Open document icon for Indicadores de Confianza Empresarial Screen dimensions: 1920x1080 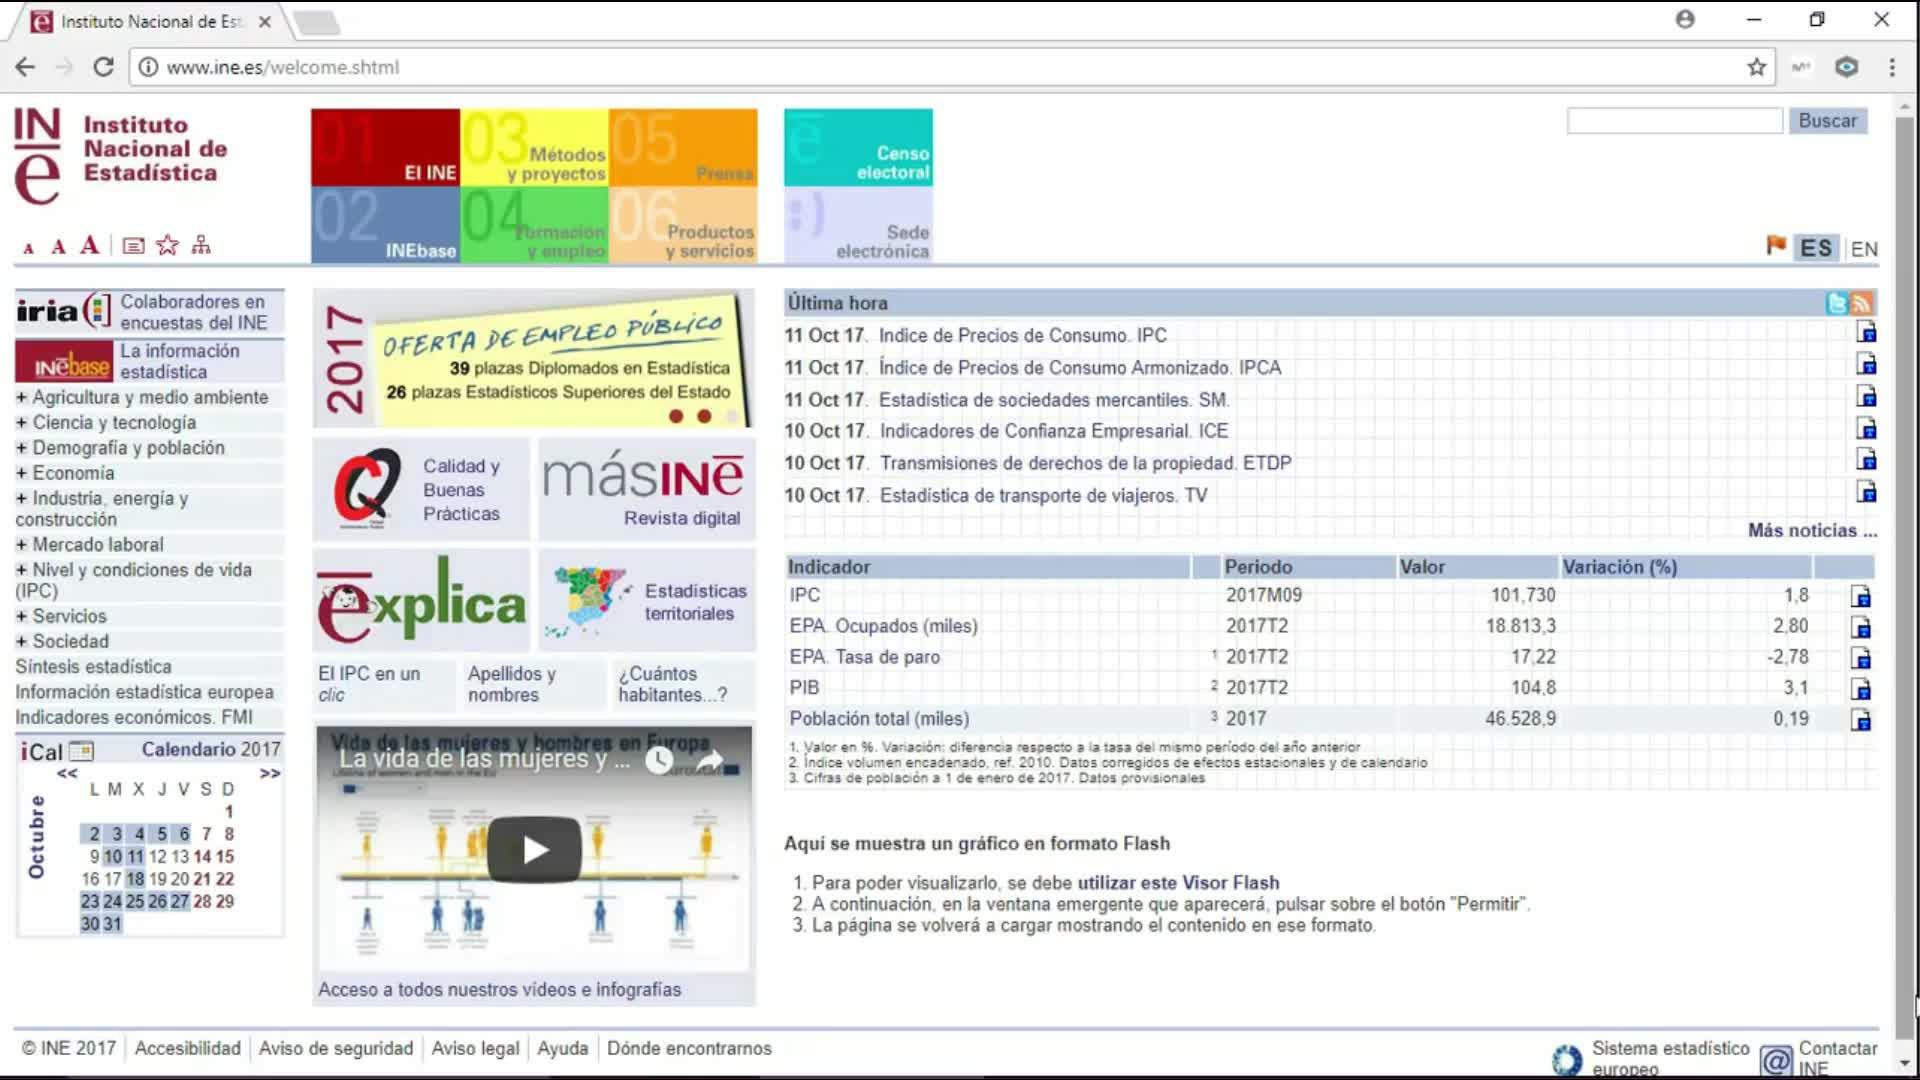pyautogui.click(x=1866, y=429)
